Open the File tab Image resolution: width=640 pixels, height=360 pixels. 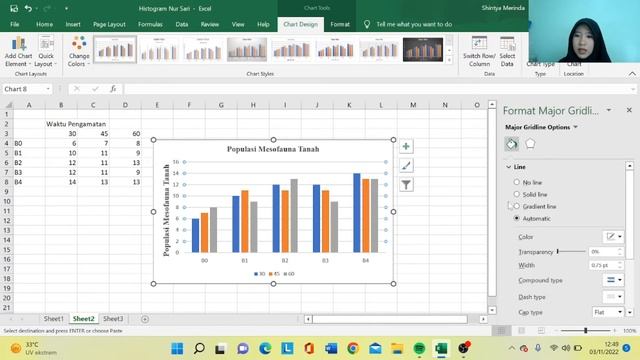[x=14, y=24]
